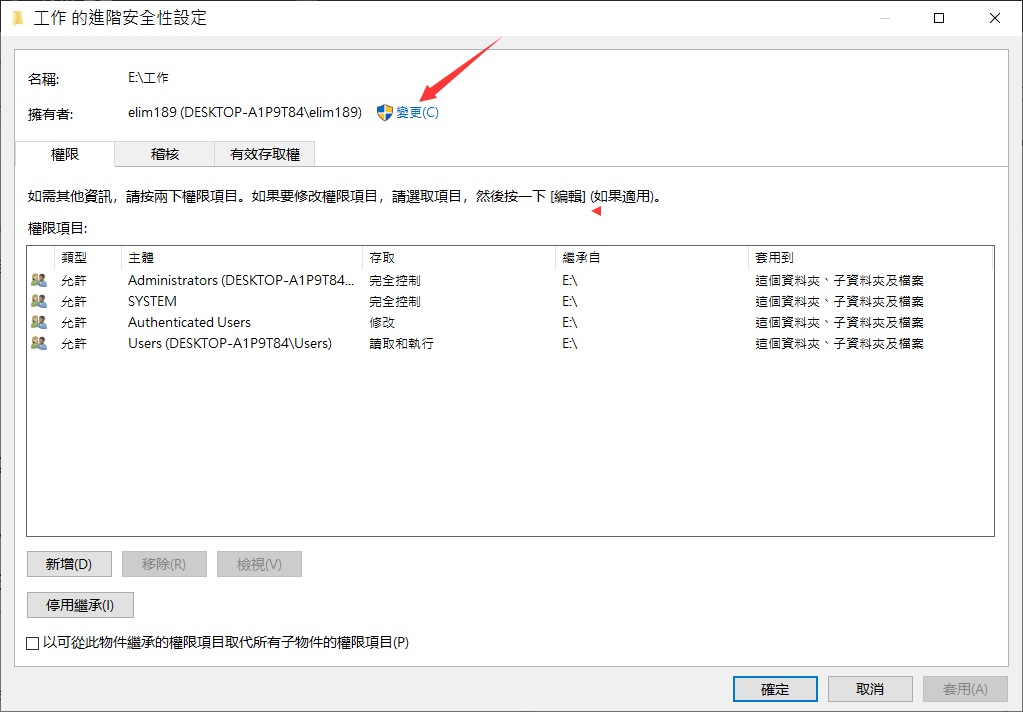Enable replace child object permissions checkbox
Viewport: 1023px width, 712px height.
33,643
